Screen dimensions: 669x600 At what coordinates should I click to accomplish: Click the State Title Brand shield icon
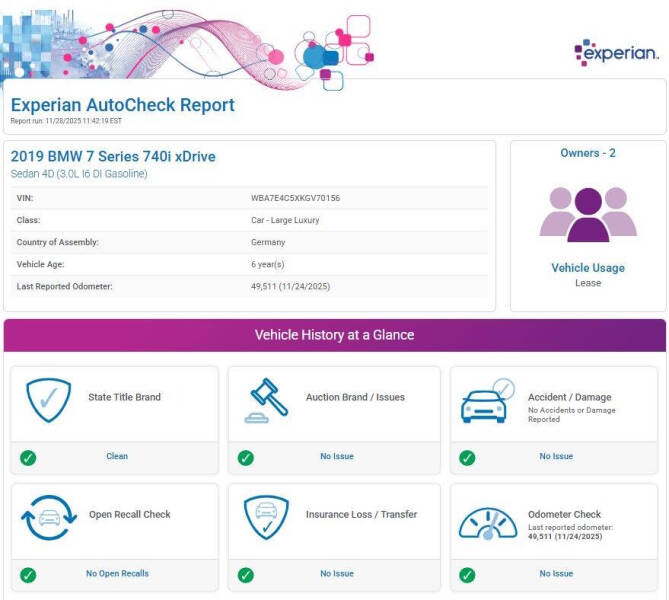point(49,400)
